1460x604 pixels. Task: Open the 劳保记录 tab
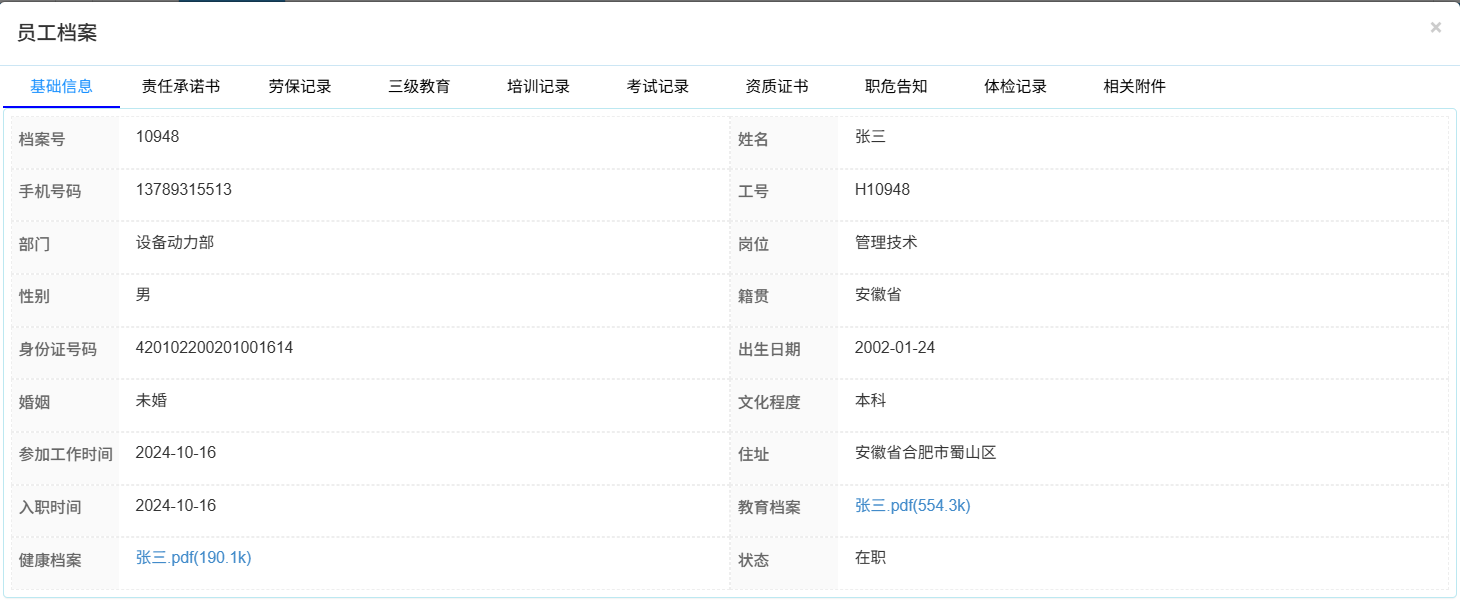click(x=298, y=86)
